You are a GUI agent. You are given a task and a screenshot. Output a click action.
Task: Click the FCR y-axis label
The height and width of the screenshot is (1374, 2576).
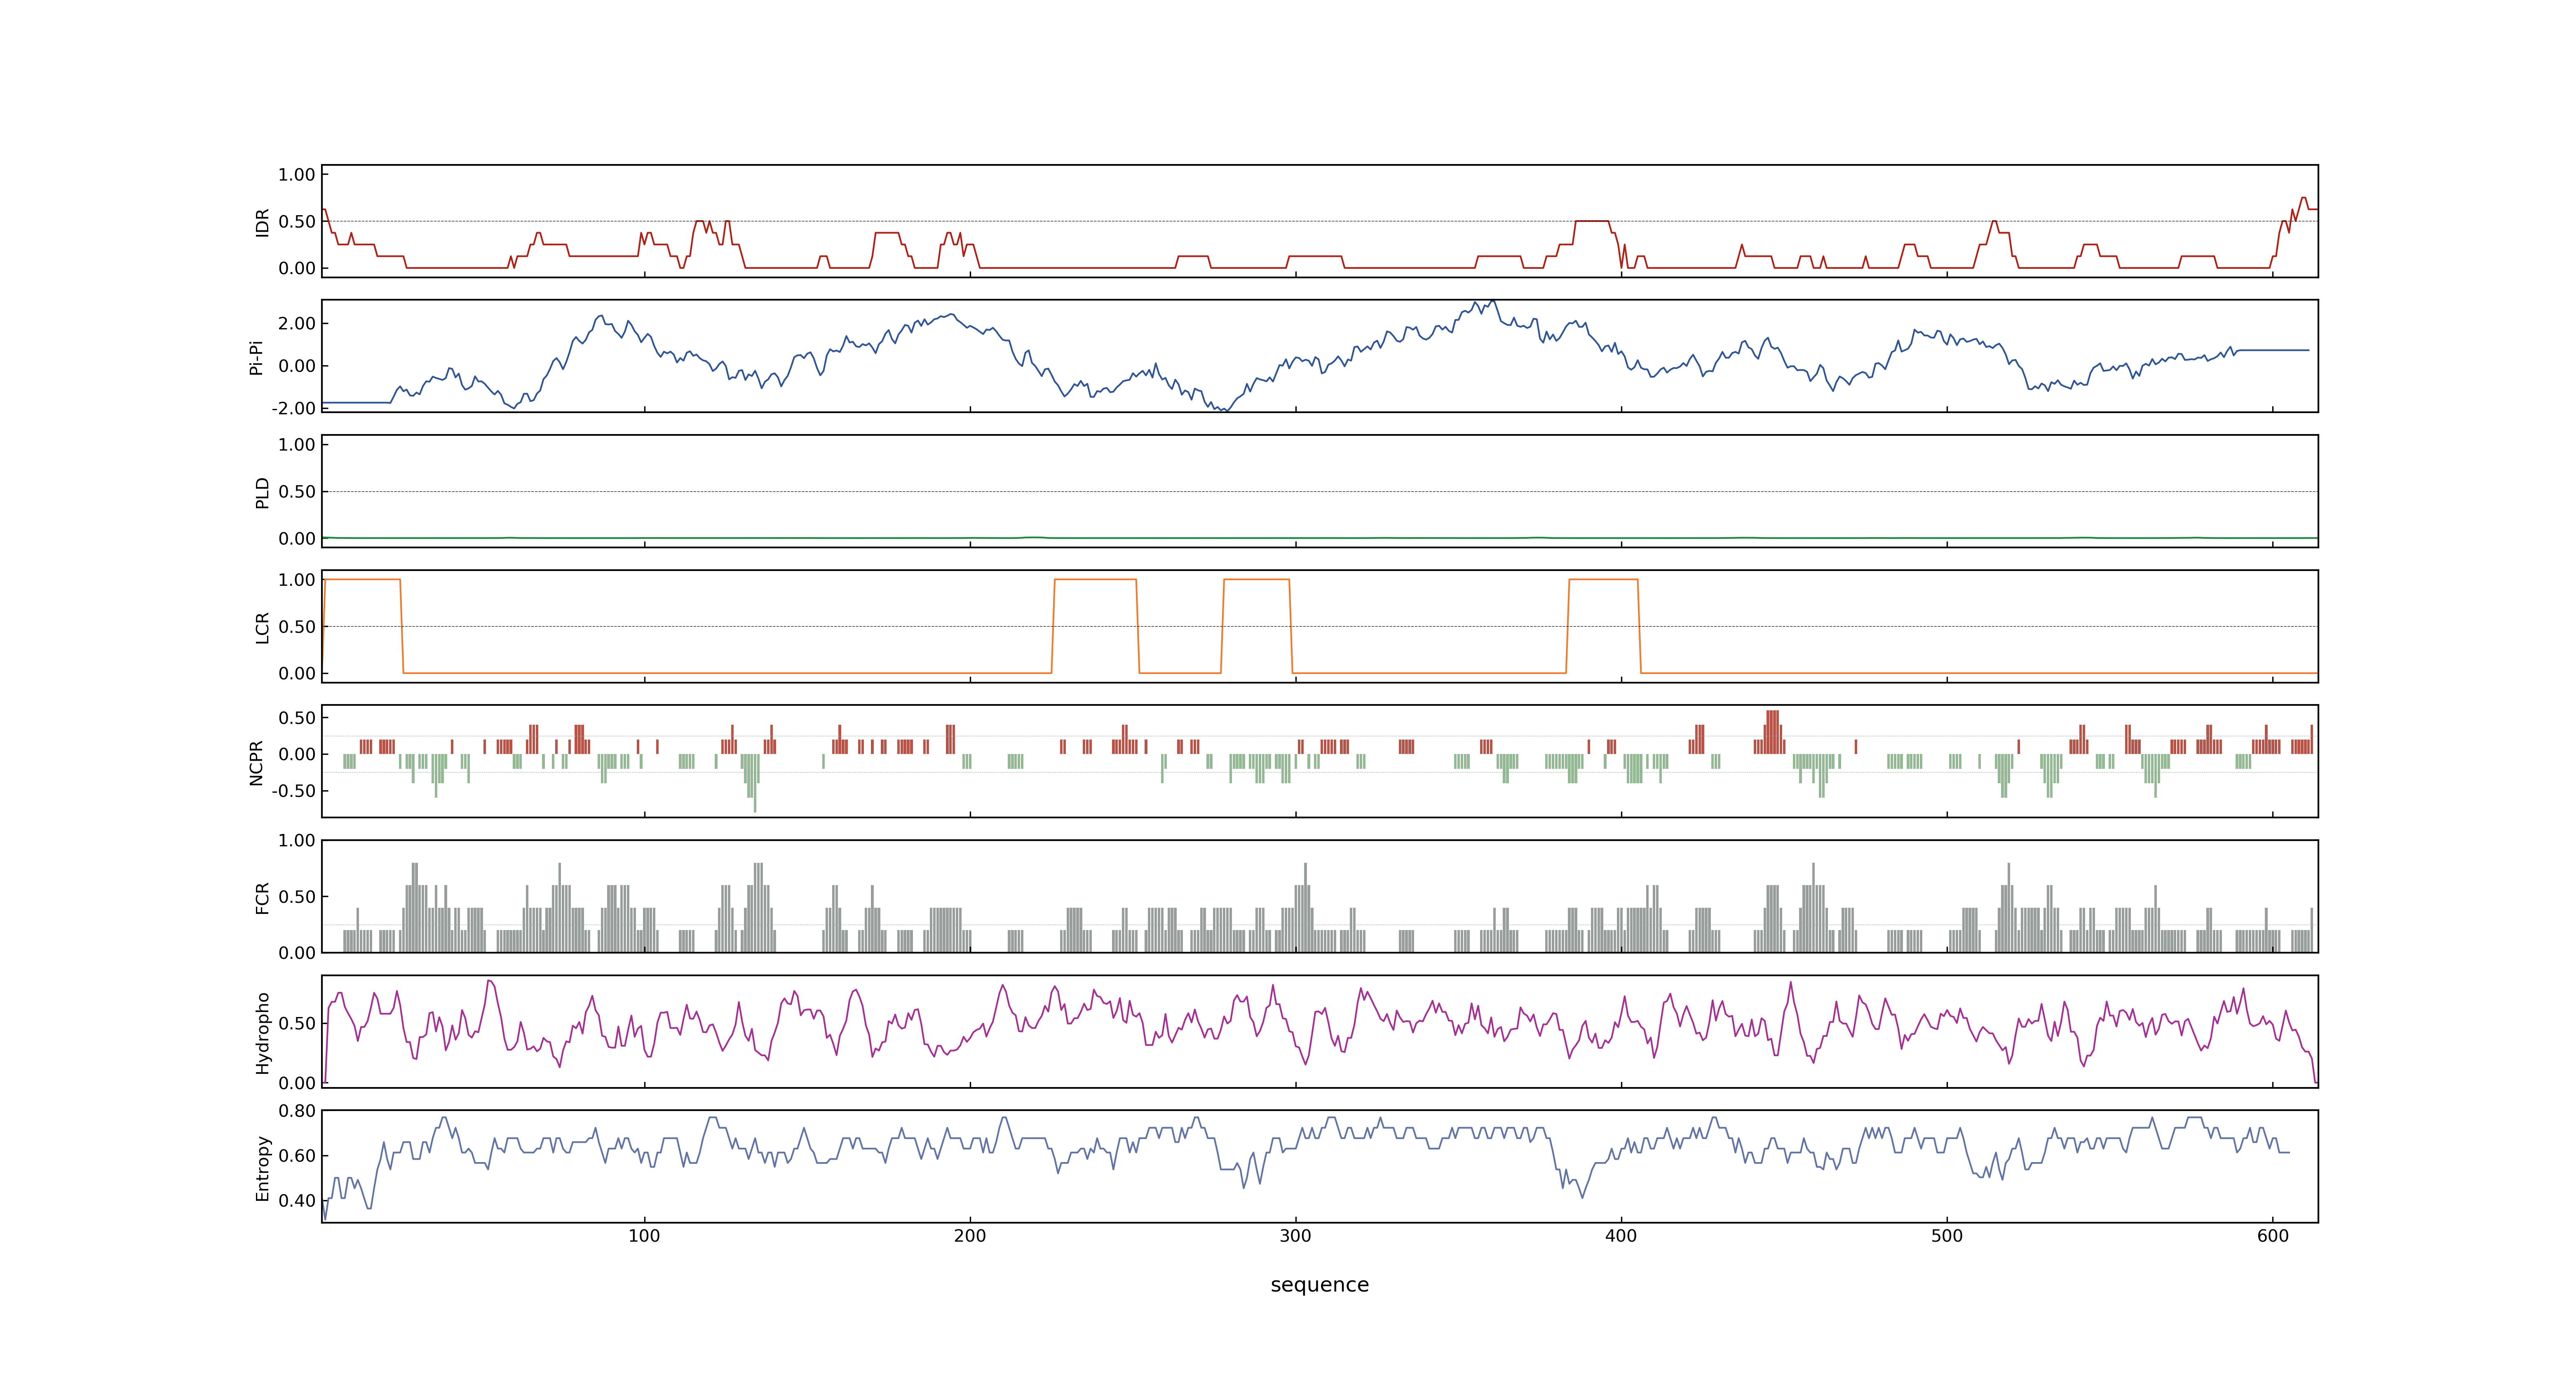click(263, 897)
